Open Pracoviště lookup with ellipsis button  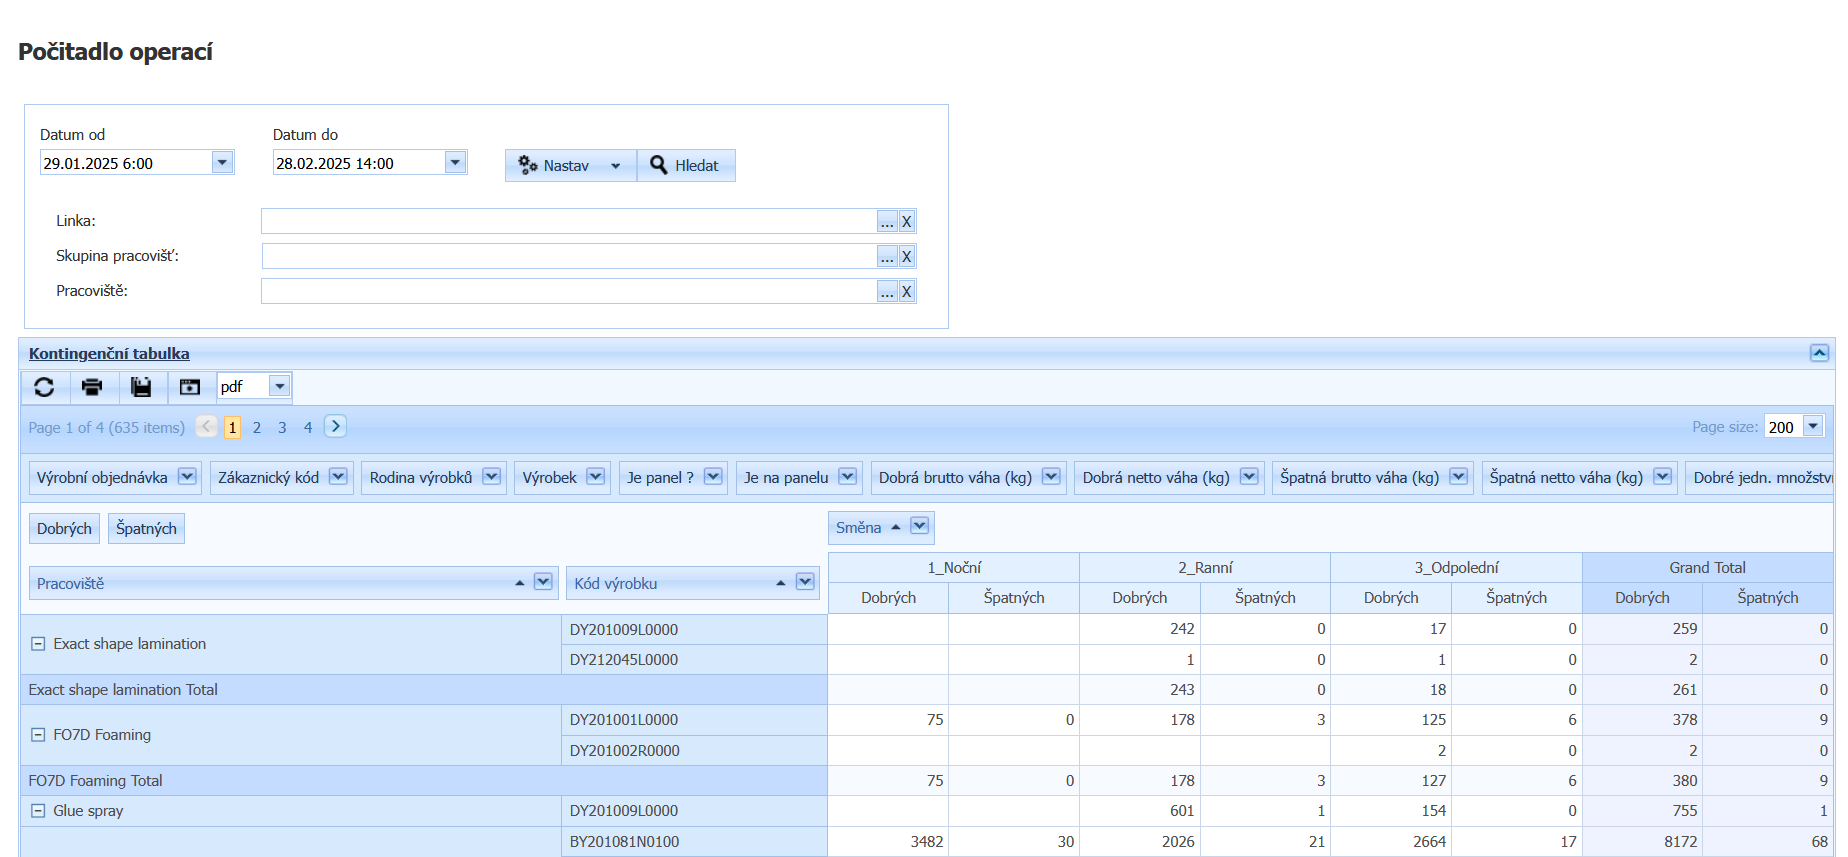(887, 292)
